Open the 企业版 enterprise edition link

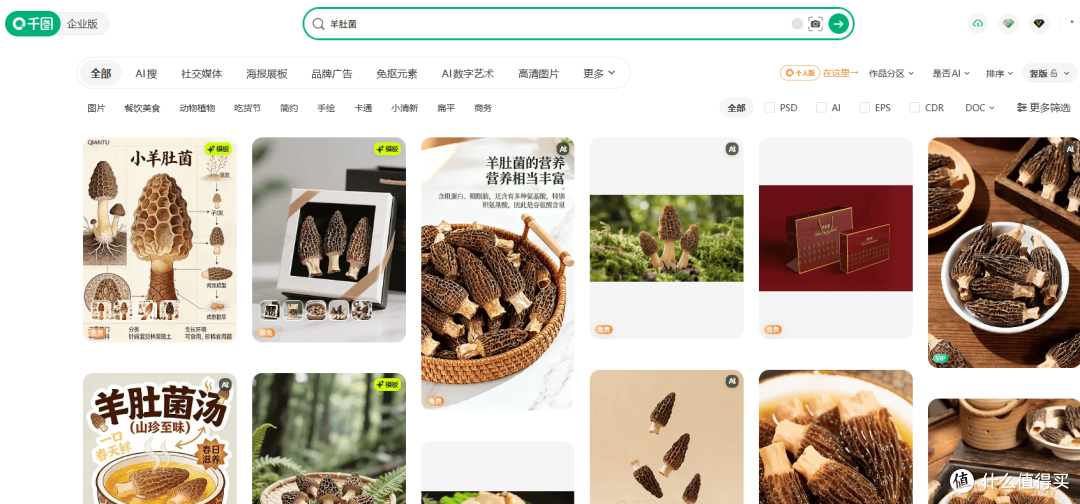tap(83, 24)
